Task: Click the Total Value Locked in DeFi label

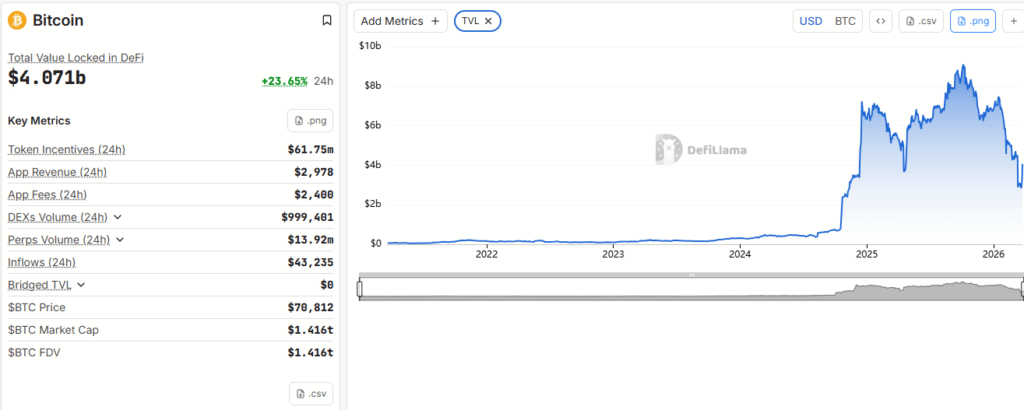Action: [76, 58]
